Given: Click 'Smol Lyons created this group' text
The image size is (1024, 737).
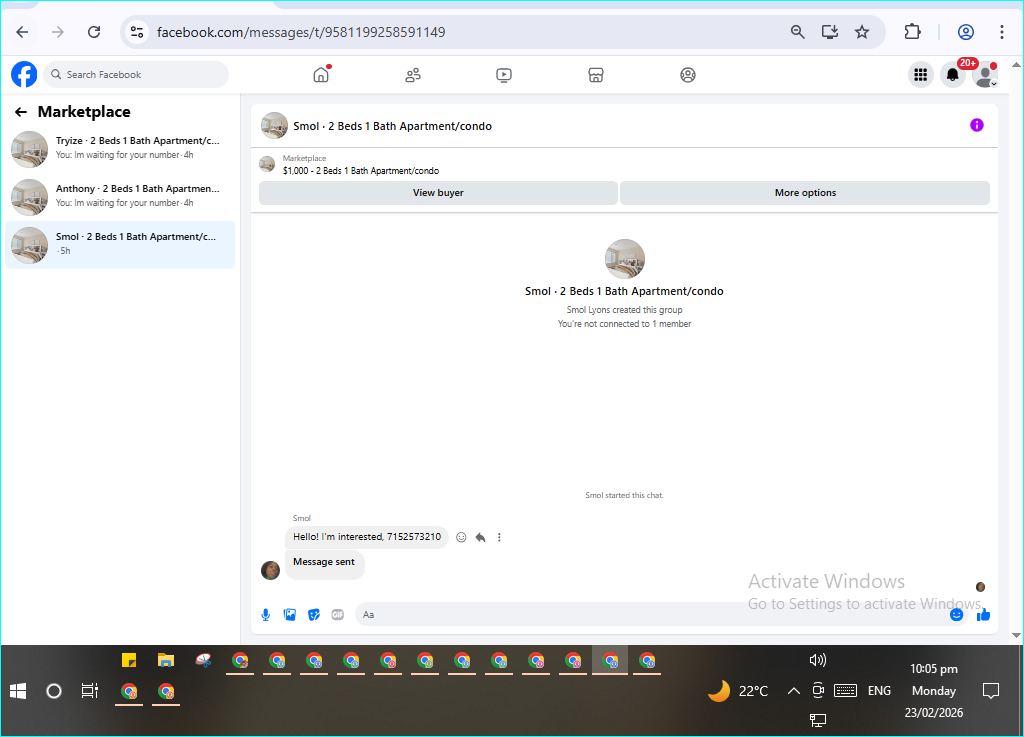Looking at the screenshot, I should click(624, 310).
